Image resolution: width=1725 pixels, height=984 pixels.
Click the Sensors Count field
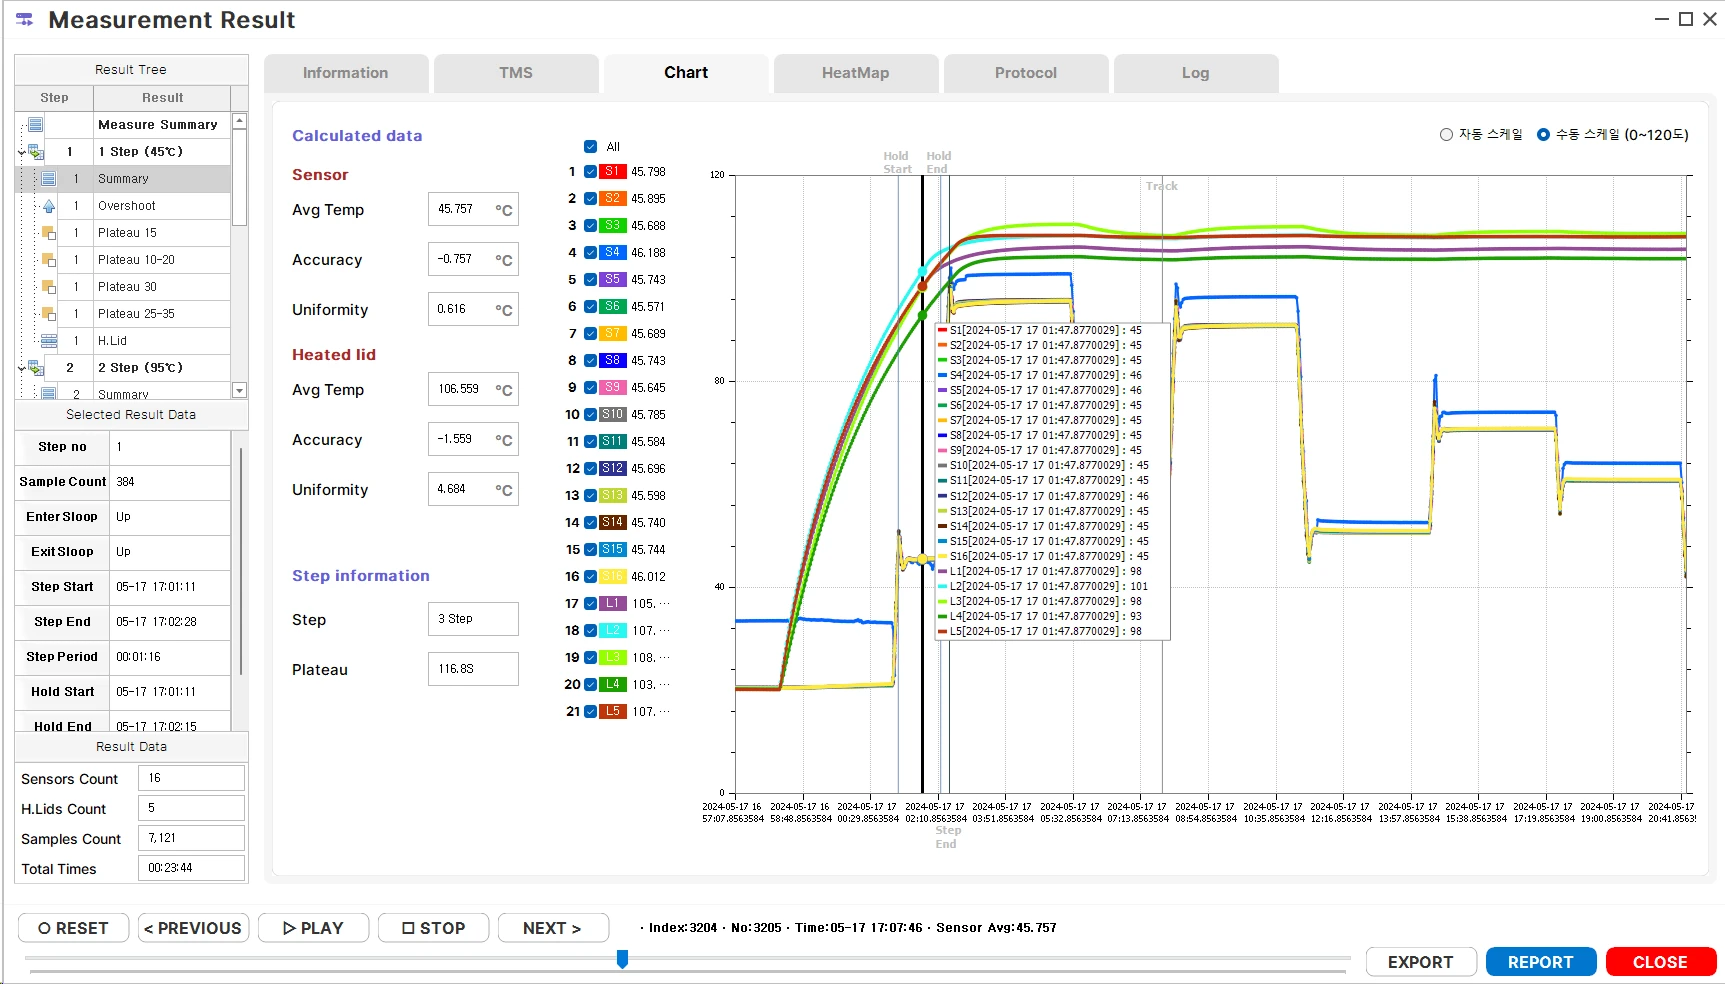(x=191, y=778)
